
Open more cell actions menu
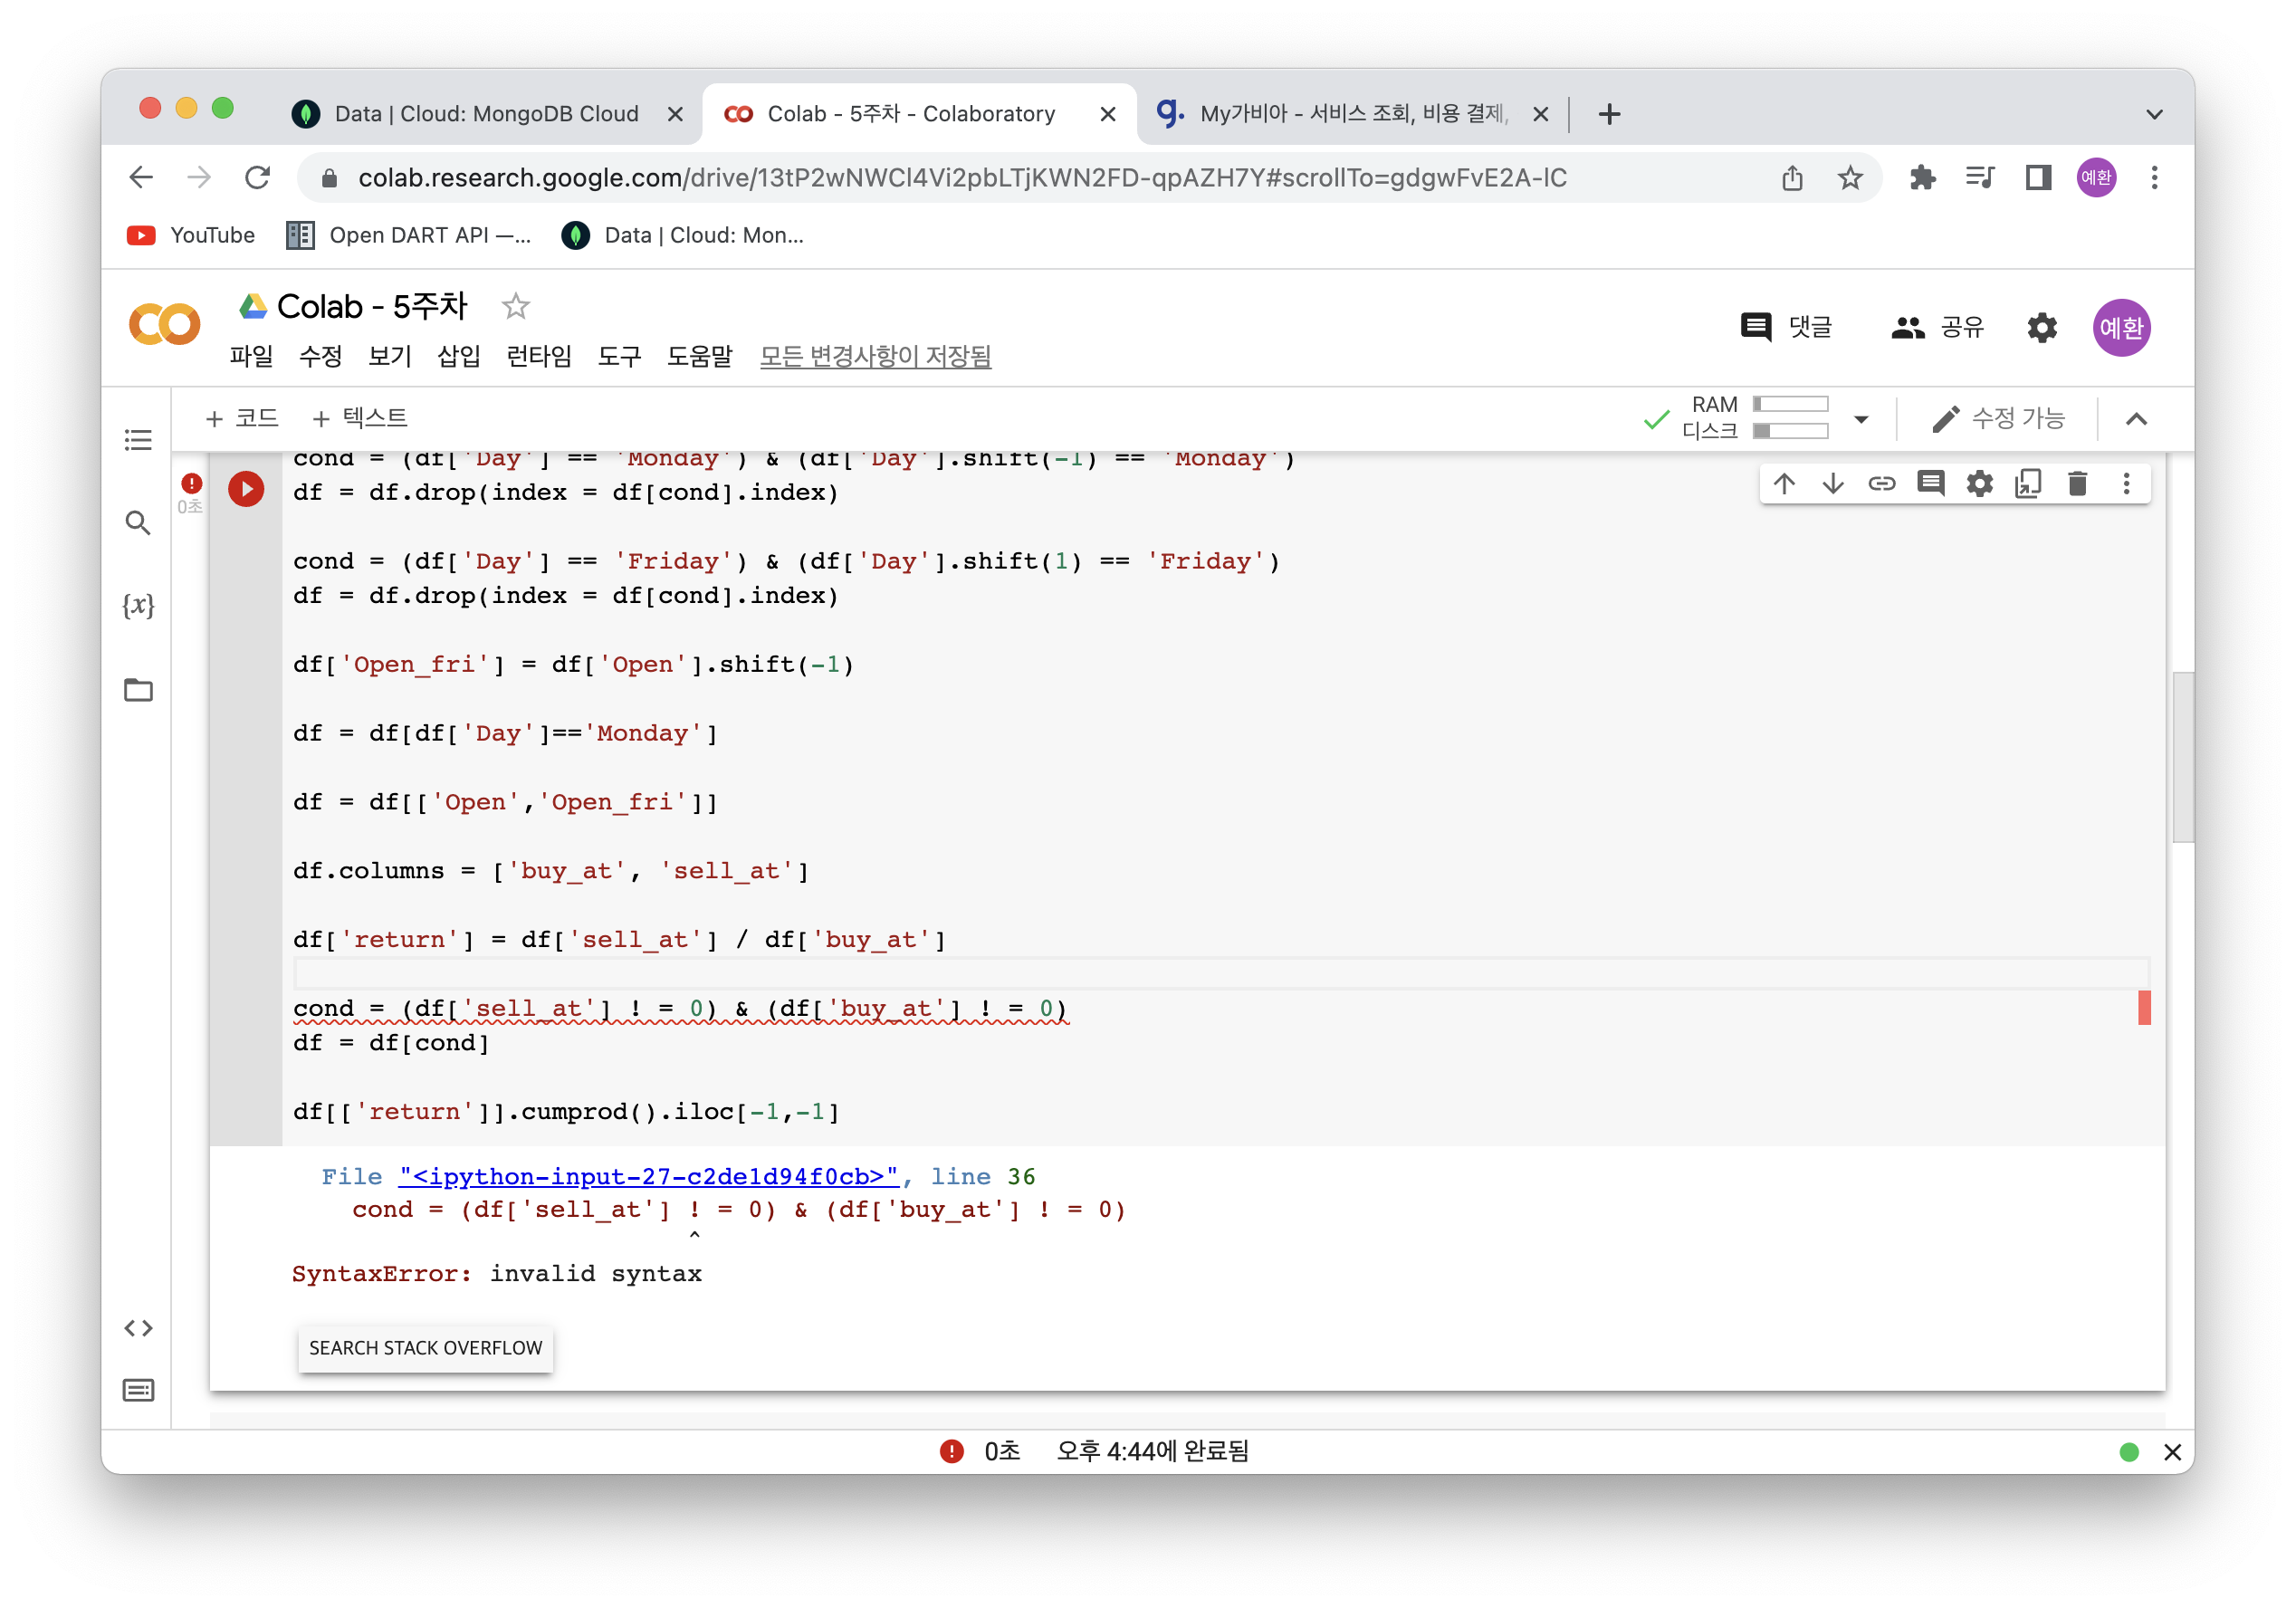pyautogui.click(x=2126, y=484)
